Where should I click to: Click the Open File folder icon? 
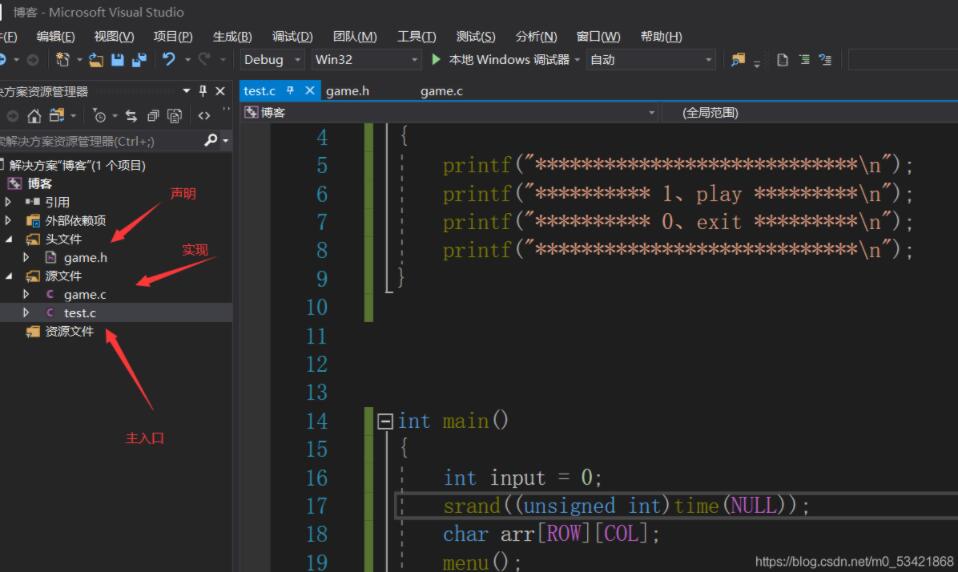(96, 60)
